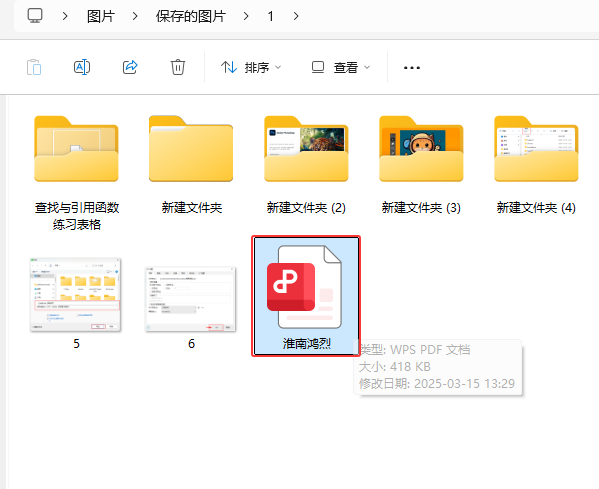Select the empty 新建文件夹 folder icon
Screen dimensions: 599x489
click(191, 149)
